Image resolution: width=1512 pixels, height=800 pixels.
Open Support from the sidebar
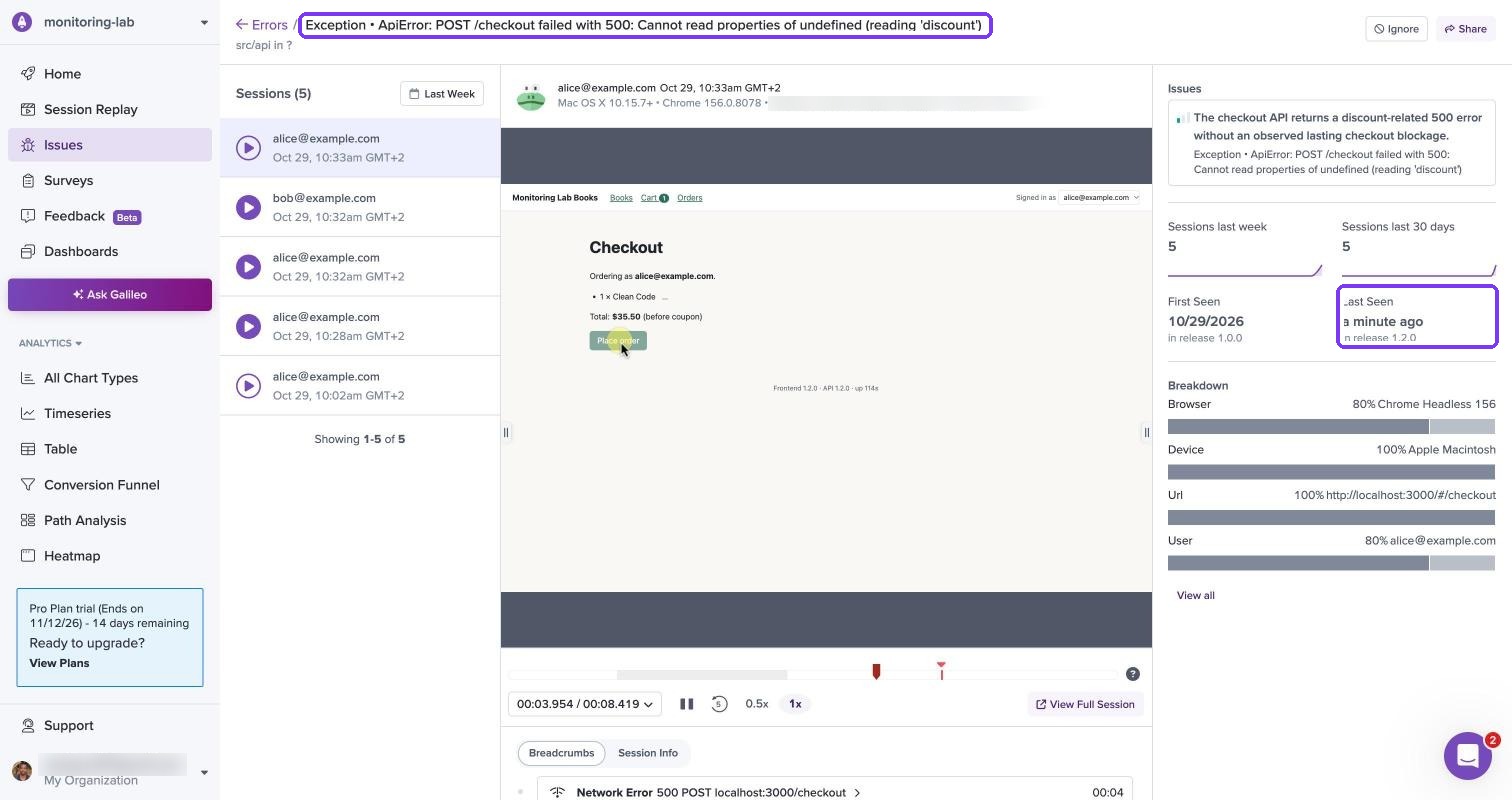click(110, 725)
